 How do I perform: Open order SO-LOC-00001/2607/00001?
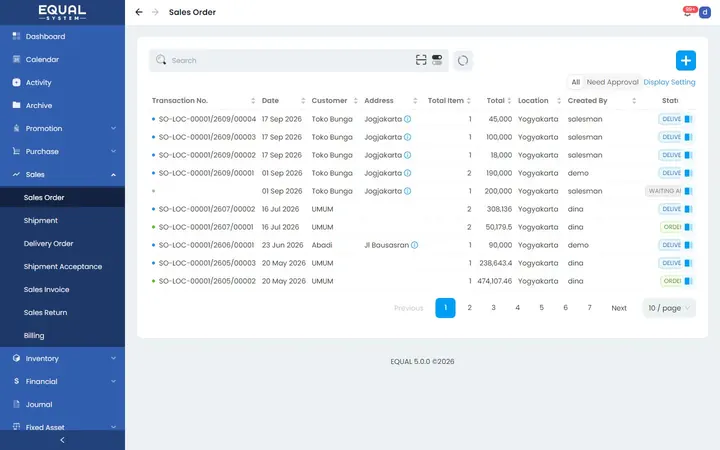pyautogui.click(x=206, y=227)
